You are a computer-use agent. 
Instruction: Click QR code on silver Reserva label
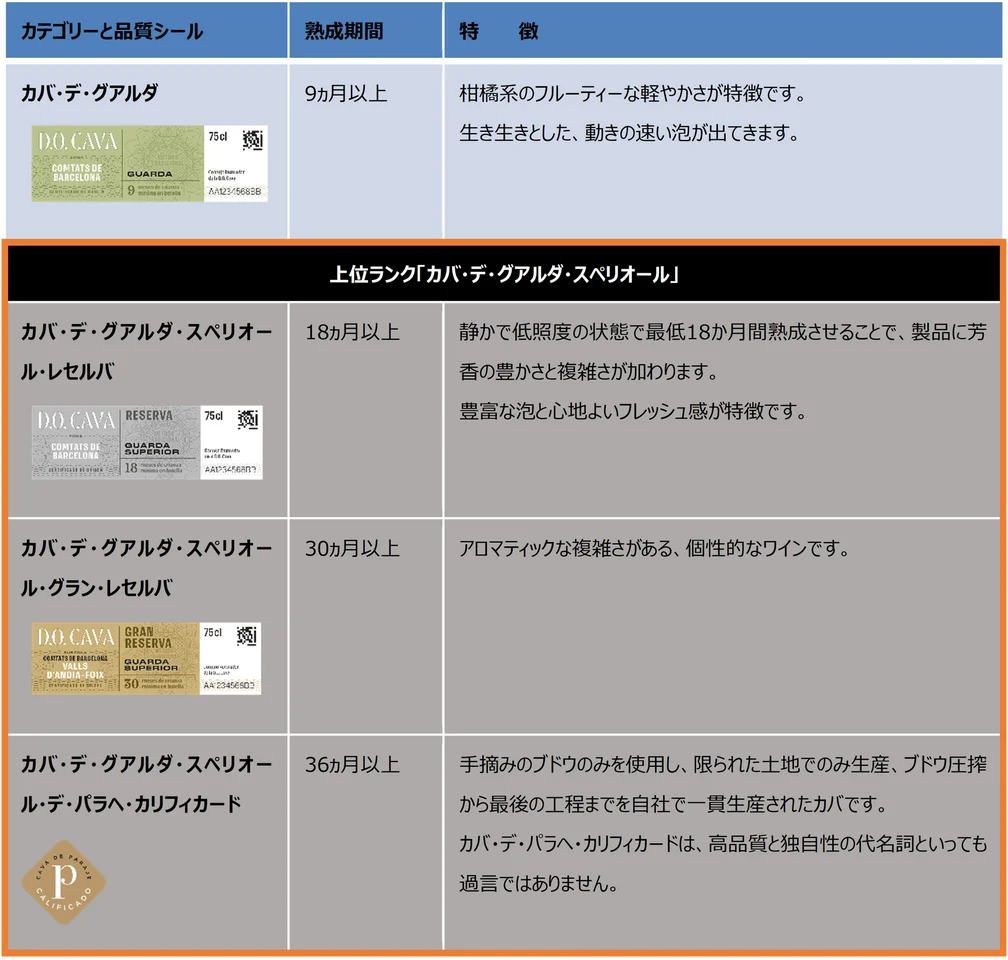247,420
